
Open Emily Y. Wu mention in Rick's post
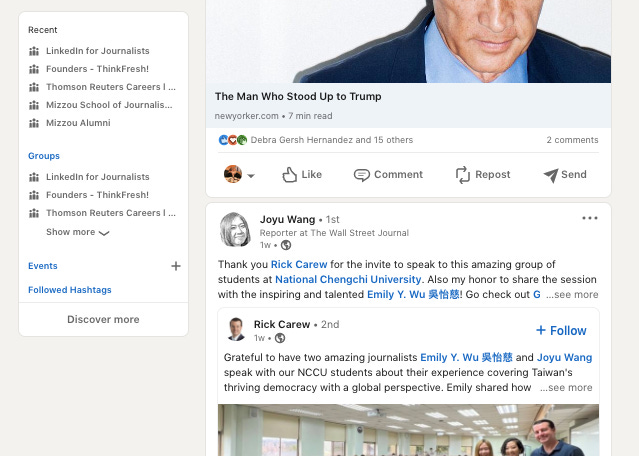(x=466, y=358)
